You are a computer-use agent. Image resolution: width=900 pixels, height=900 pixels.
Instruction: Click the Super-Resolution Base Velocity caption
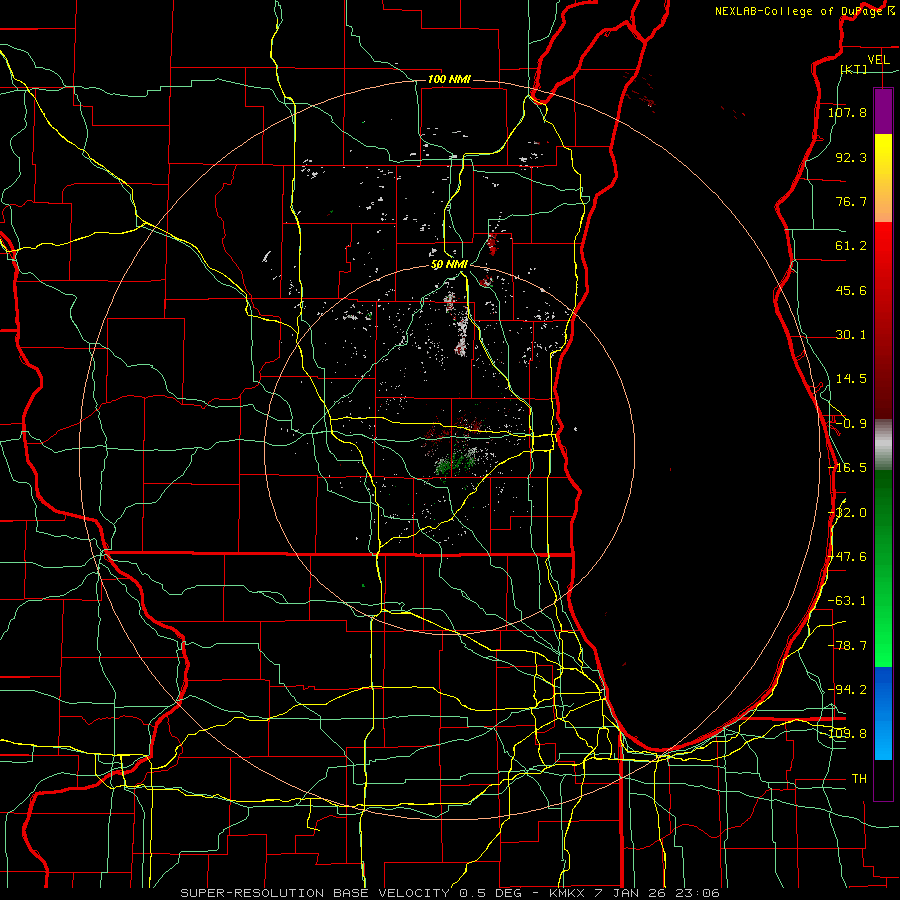(x=449, y=893)
